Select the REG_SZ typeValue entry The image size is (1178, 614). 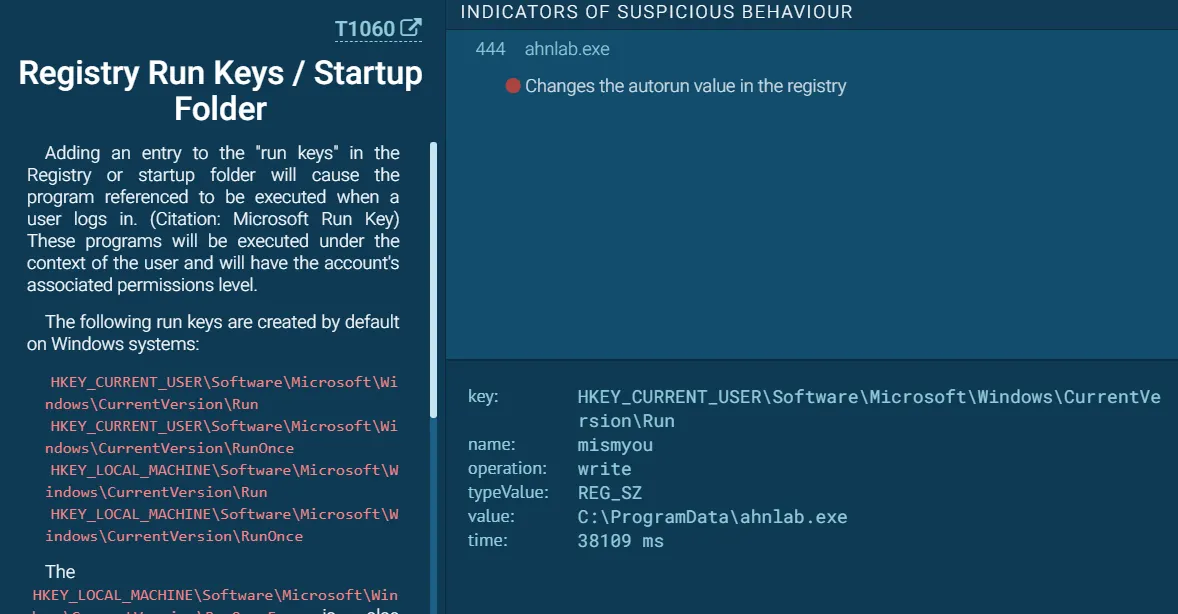click(x=609, y=493)
